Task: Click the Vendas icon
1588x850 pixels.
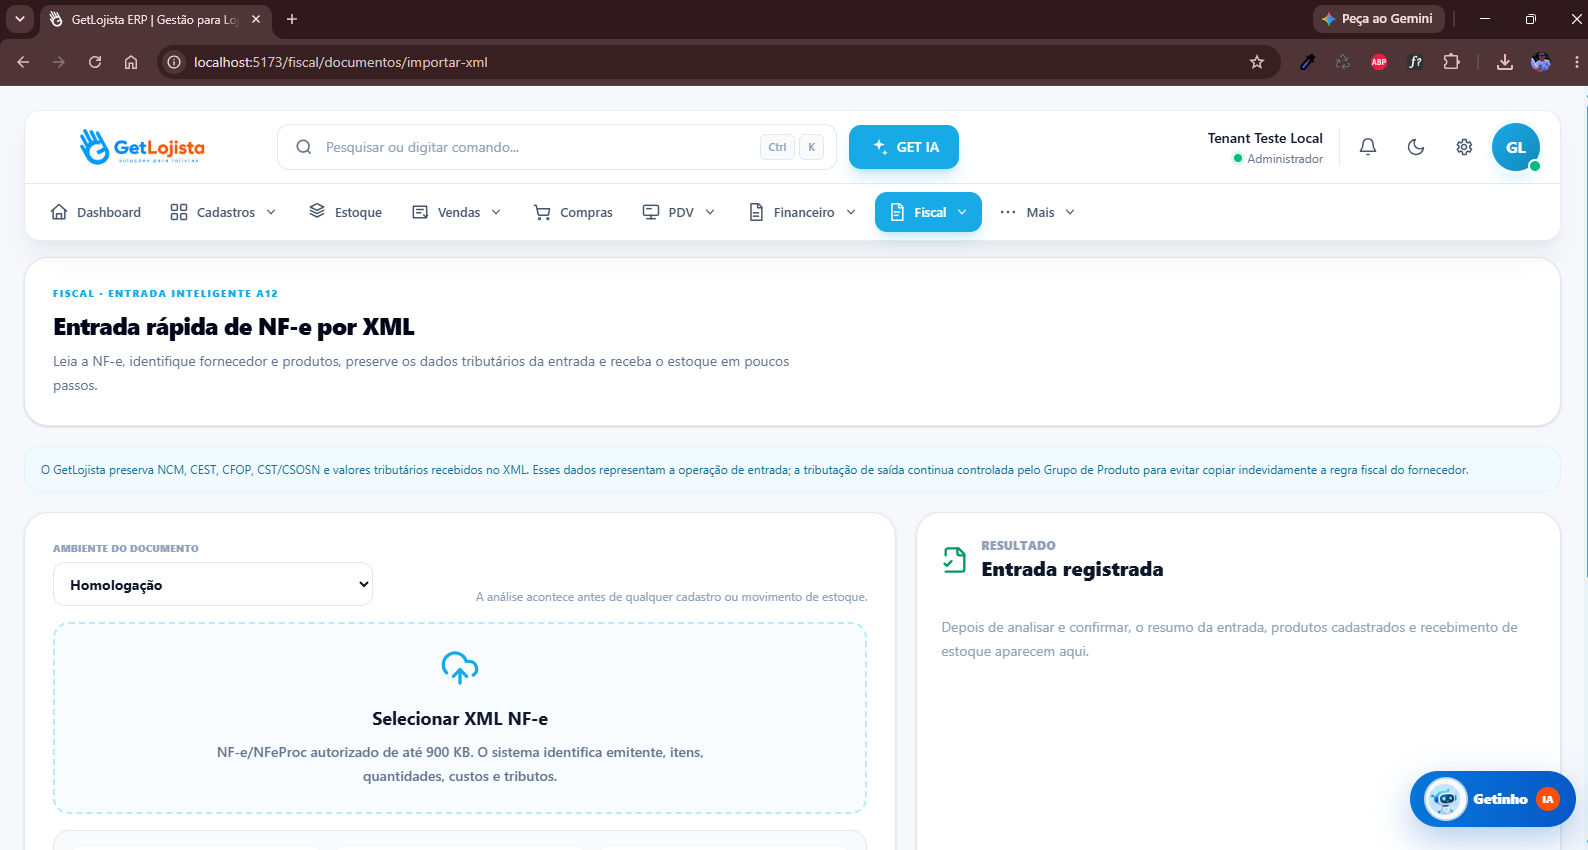Action: click(420, 212)
